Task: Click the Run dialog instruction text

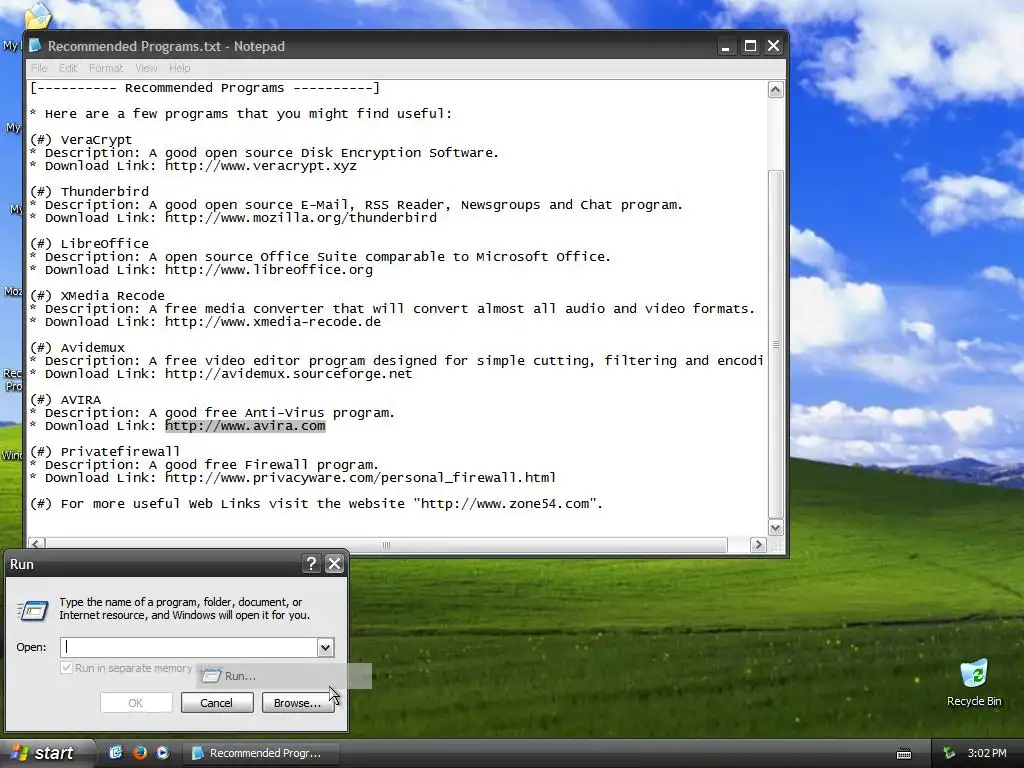Action: [x=184, y=609]
